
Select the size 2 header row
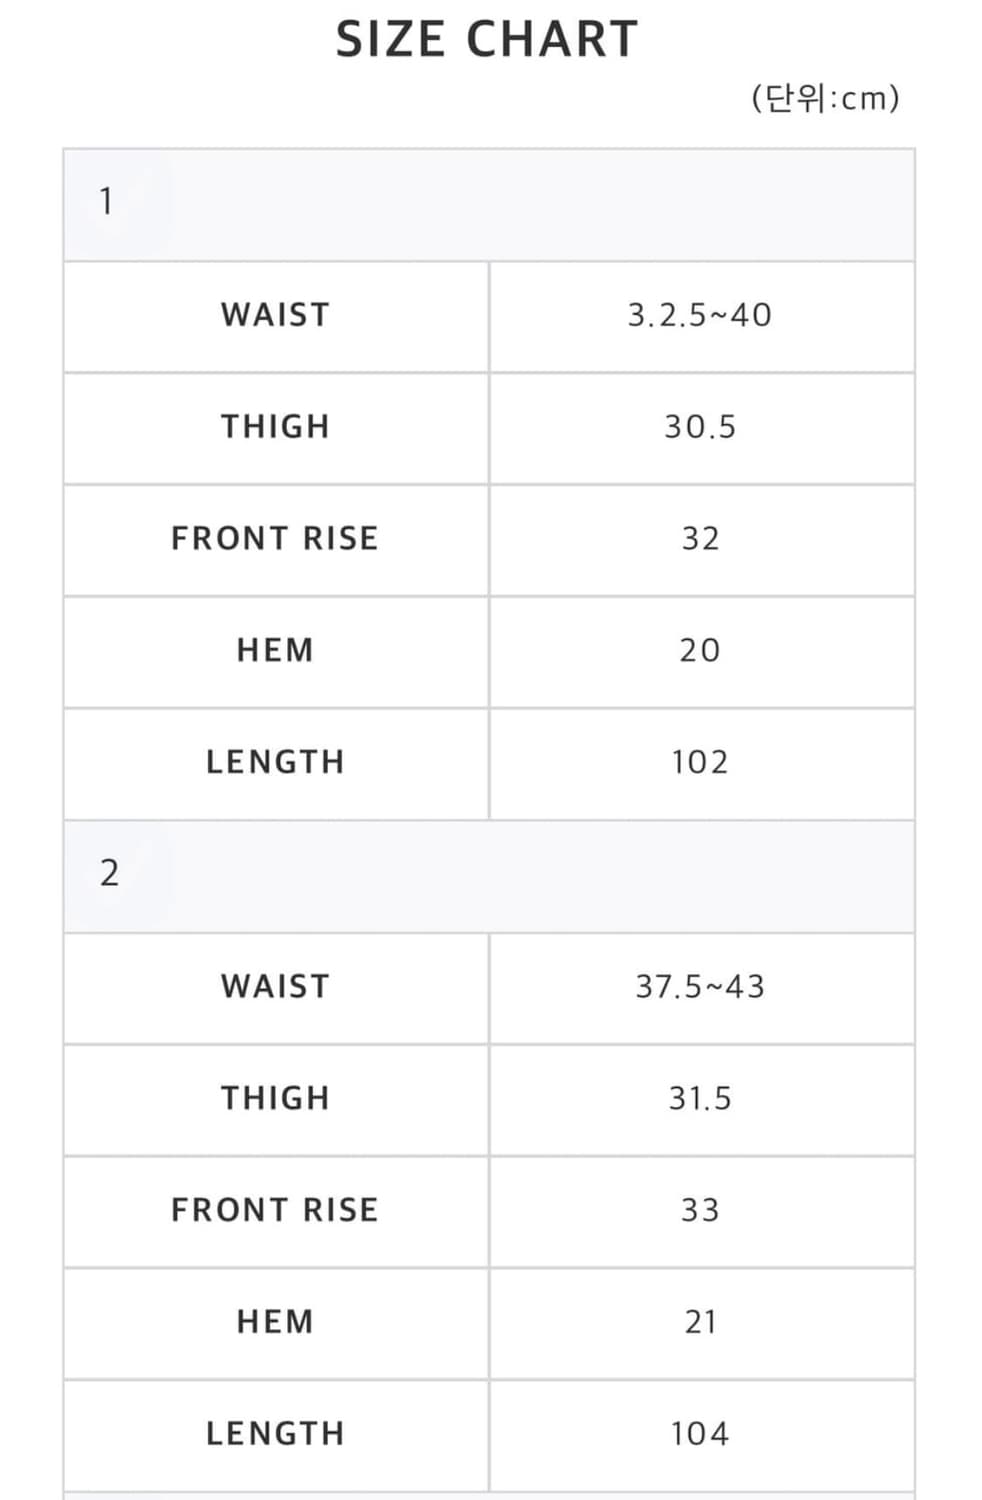(x=489, y=877)
